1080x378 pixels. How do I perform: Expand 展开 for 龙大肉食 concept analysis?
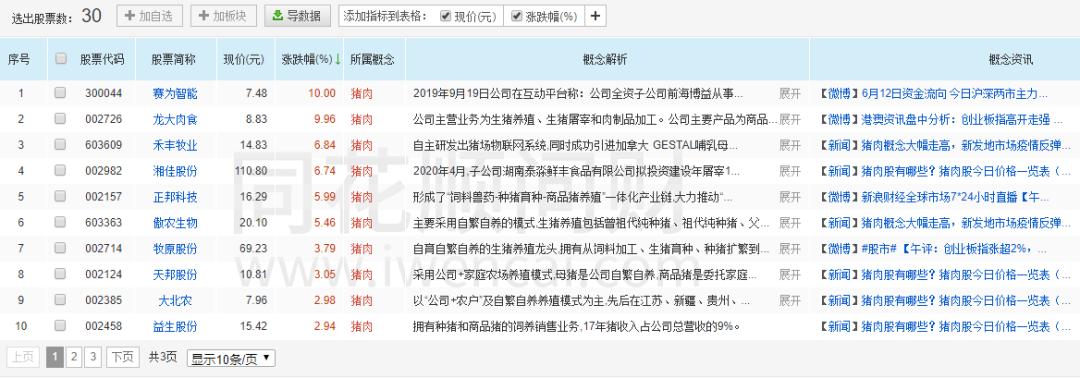790,119
